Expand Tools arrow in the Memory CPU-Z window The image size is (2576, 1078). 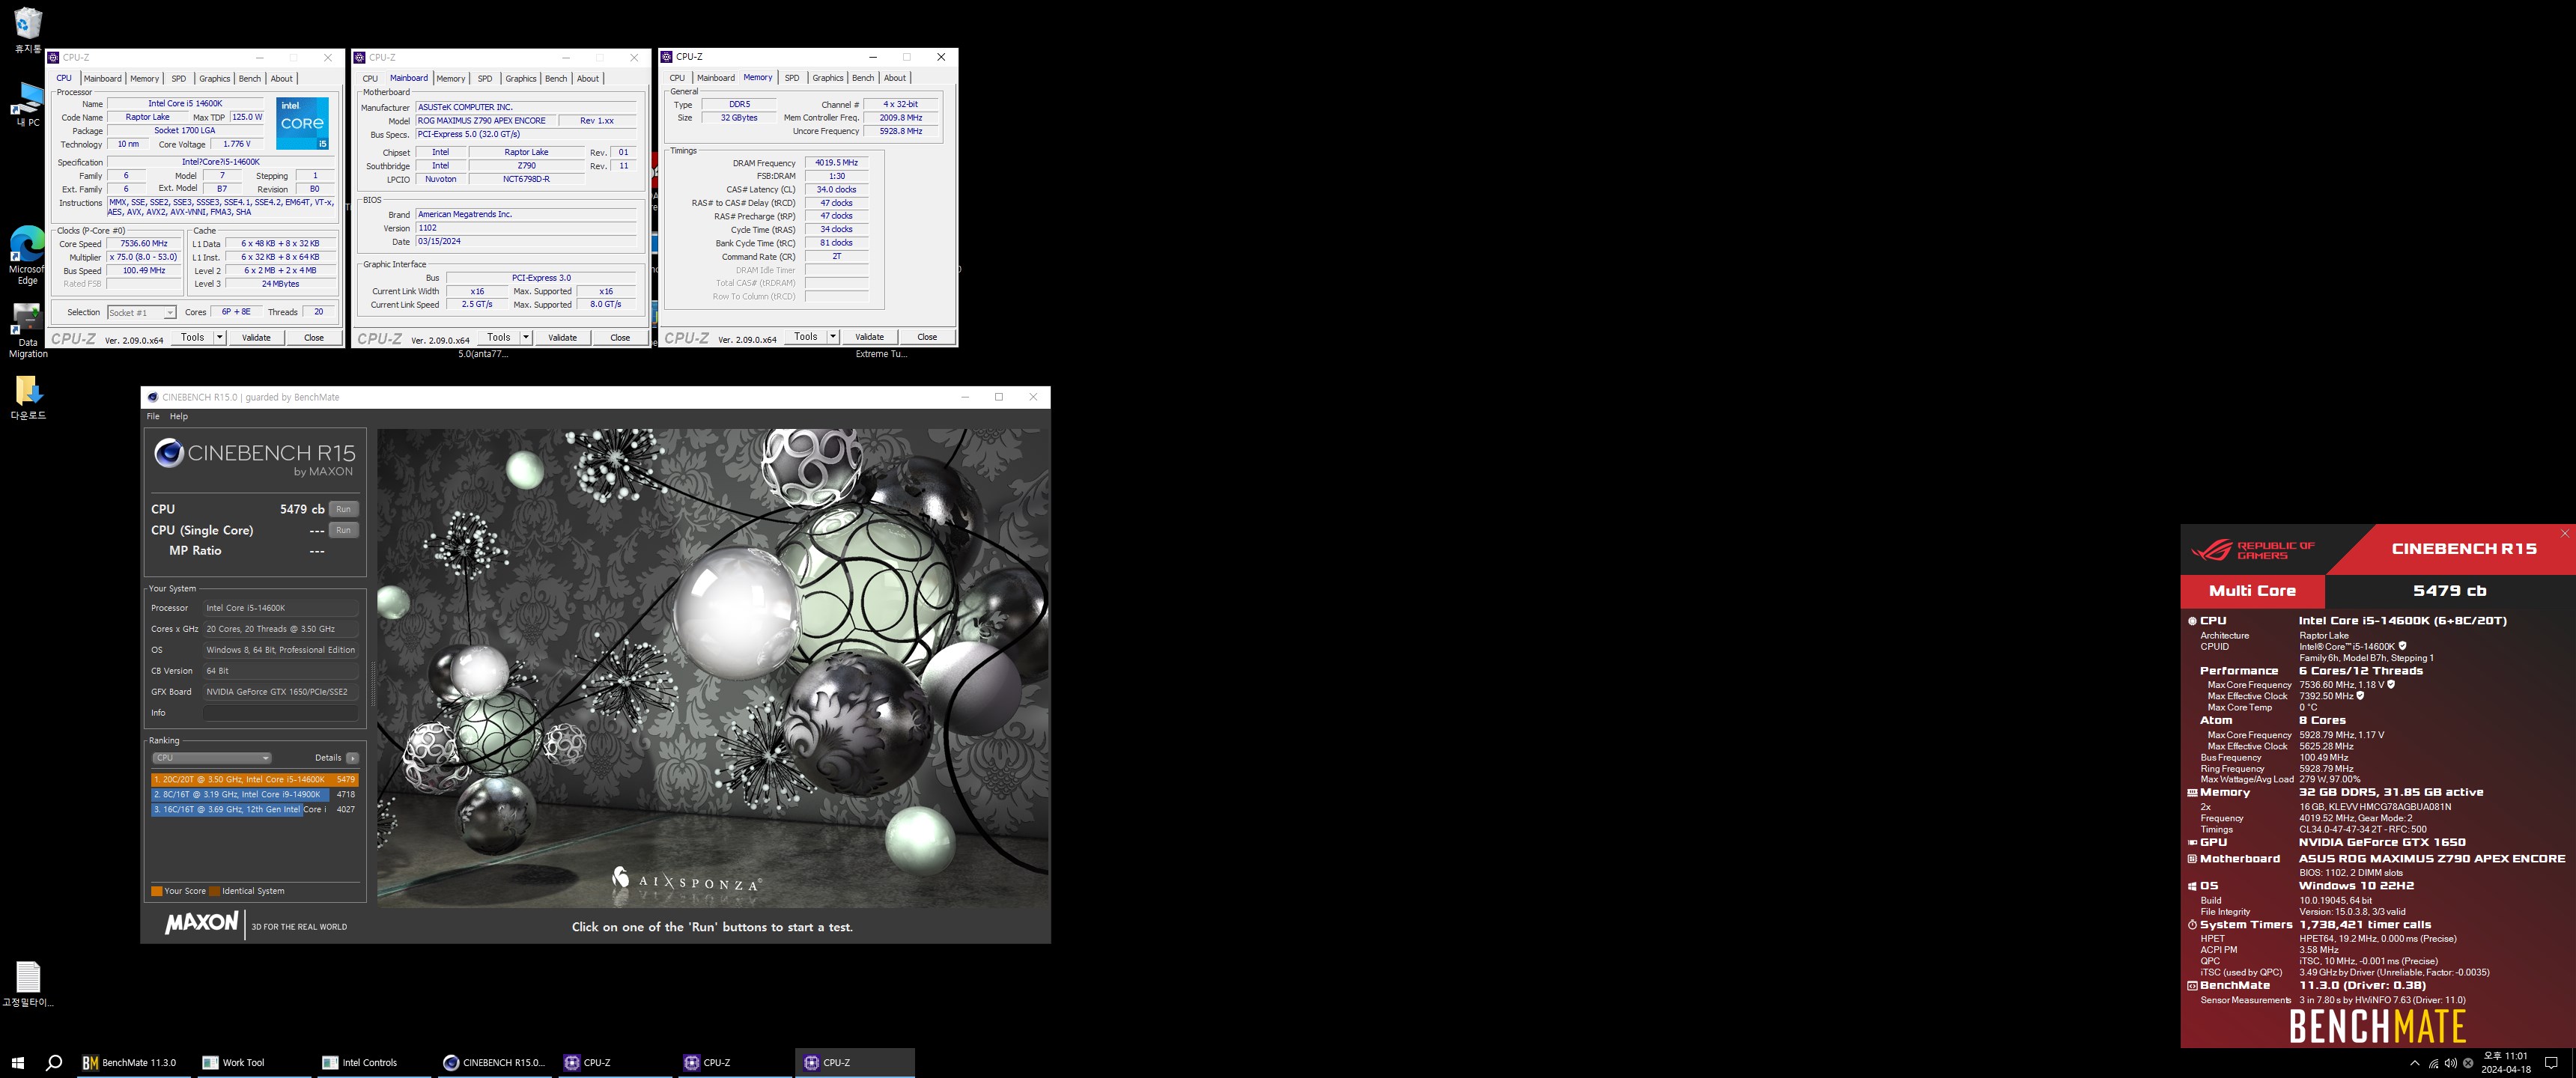tap(832, 336)
